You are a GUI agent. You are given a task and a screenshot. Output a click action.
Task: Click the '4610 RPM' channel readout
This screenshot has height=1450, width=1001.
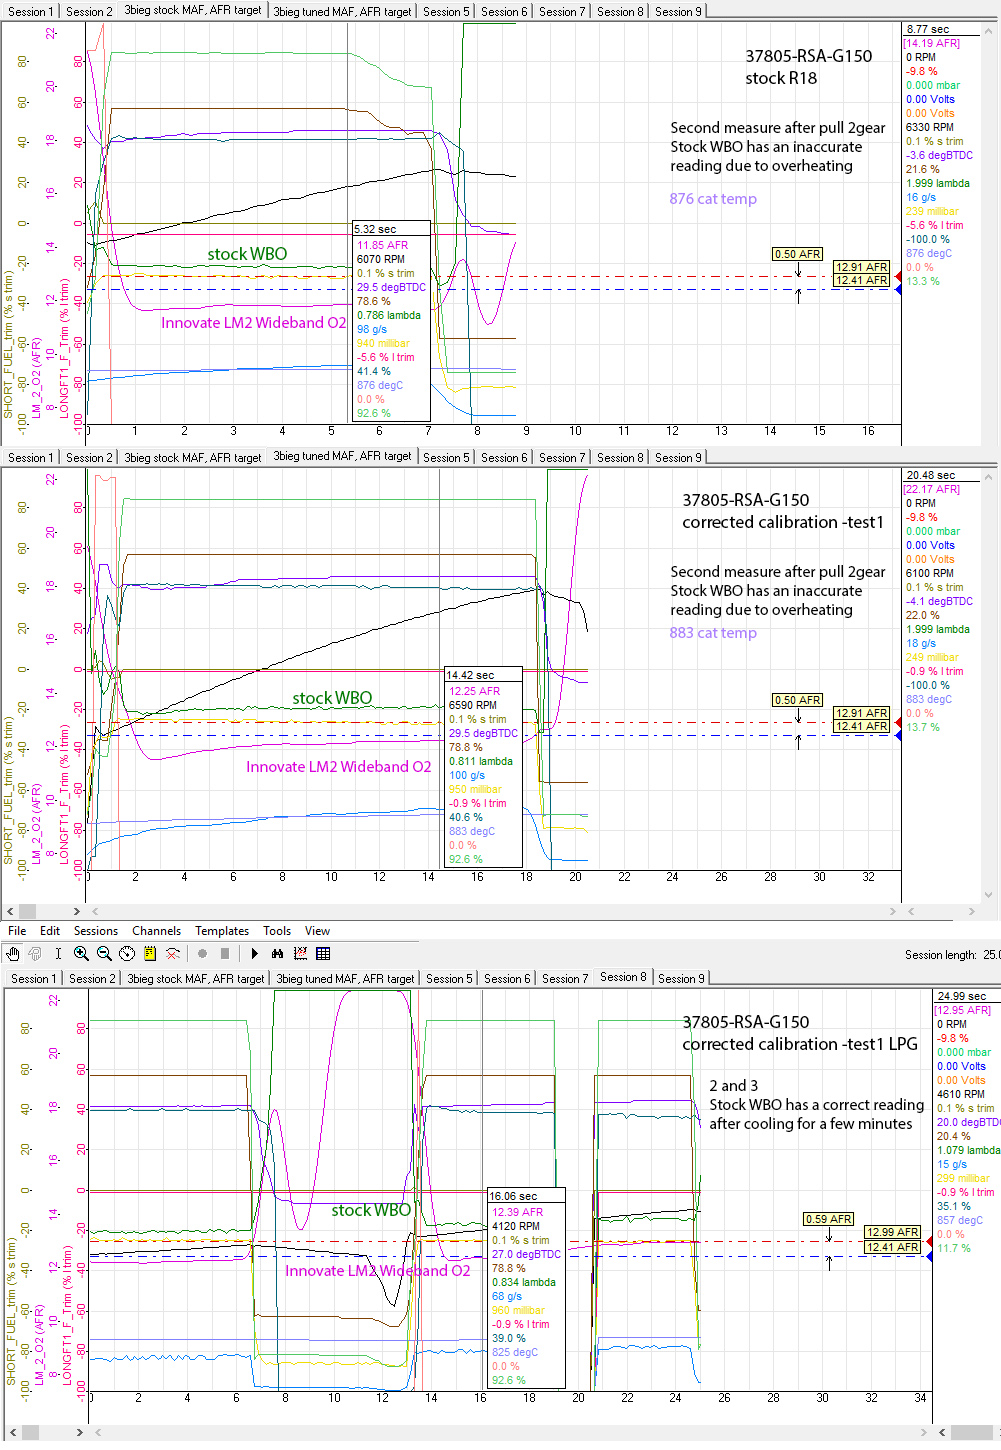pos(961,1095)
